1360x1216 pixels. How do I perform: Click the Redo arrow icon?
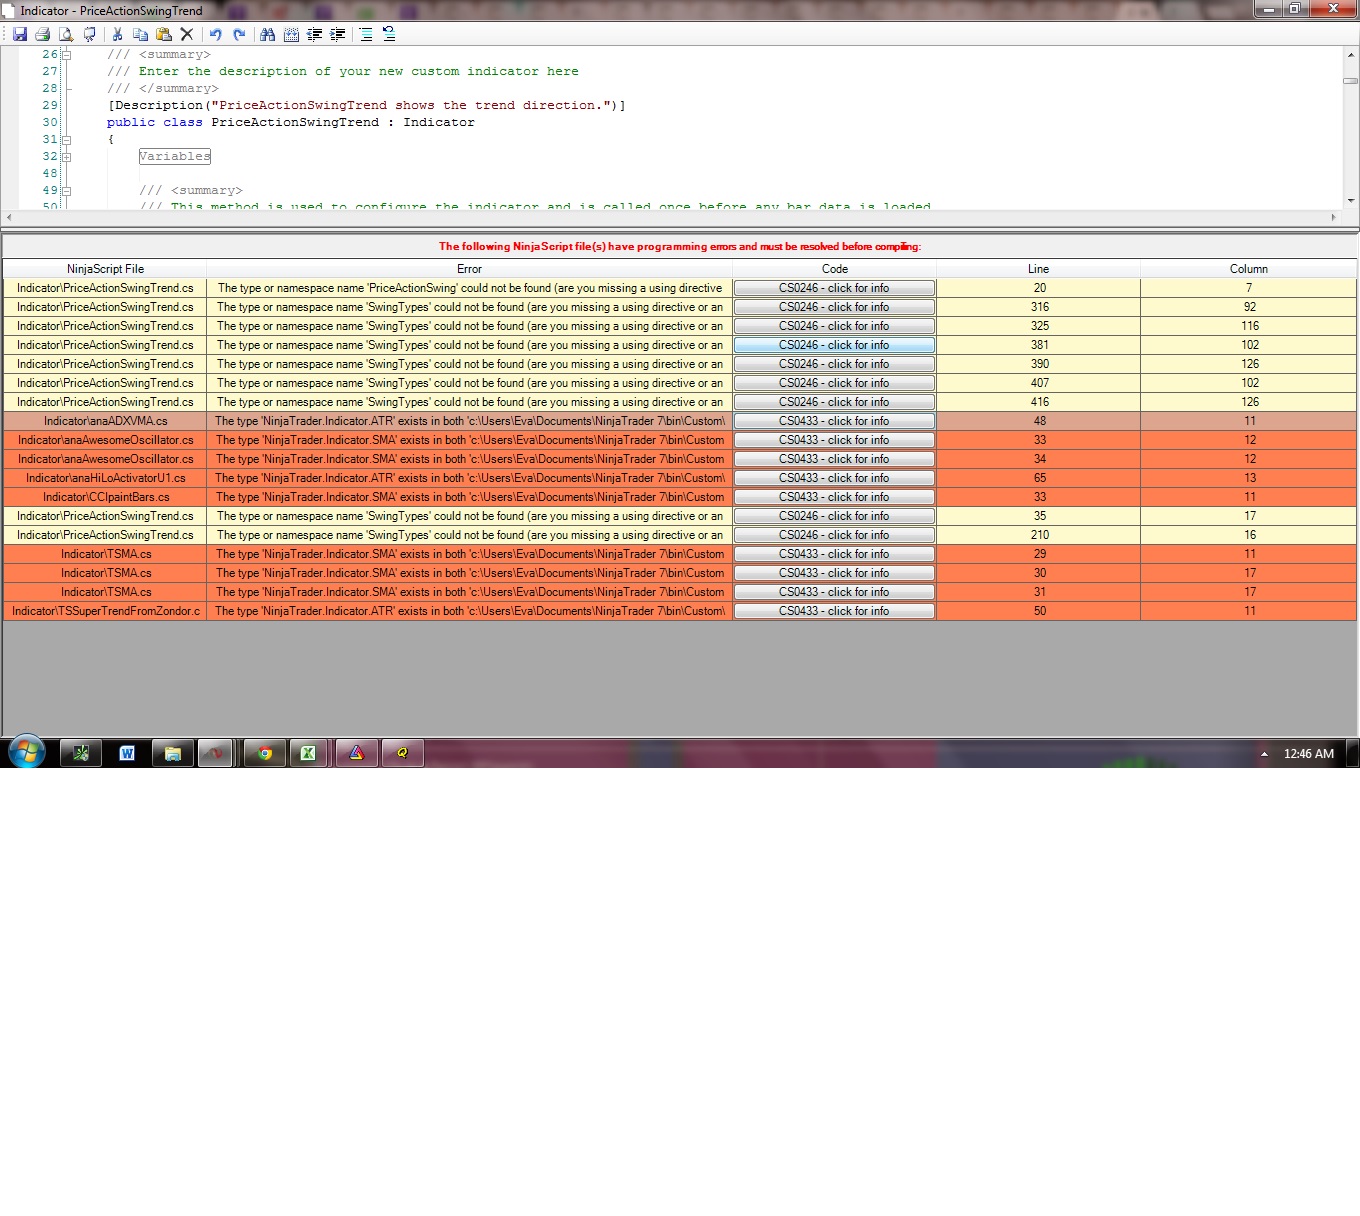pyautogui.click(x=239, y=34)
